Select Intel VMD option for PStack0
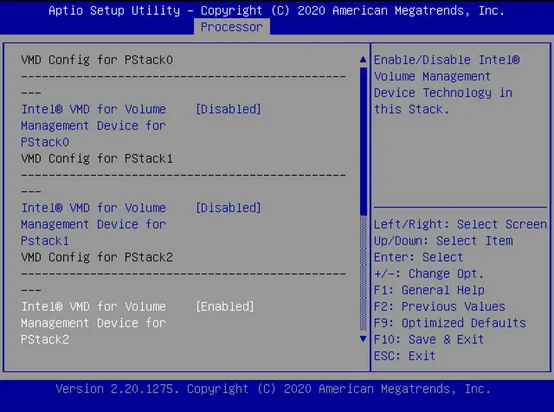Viewport: 554px width, 412px height. pos(94,125)
